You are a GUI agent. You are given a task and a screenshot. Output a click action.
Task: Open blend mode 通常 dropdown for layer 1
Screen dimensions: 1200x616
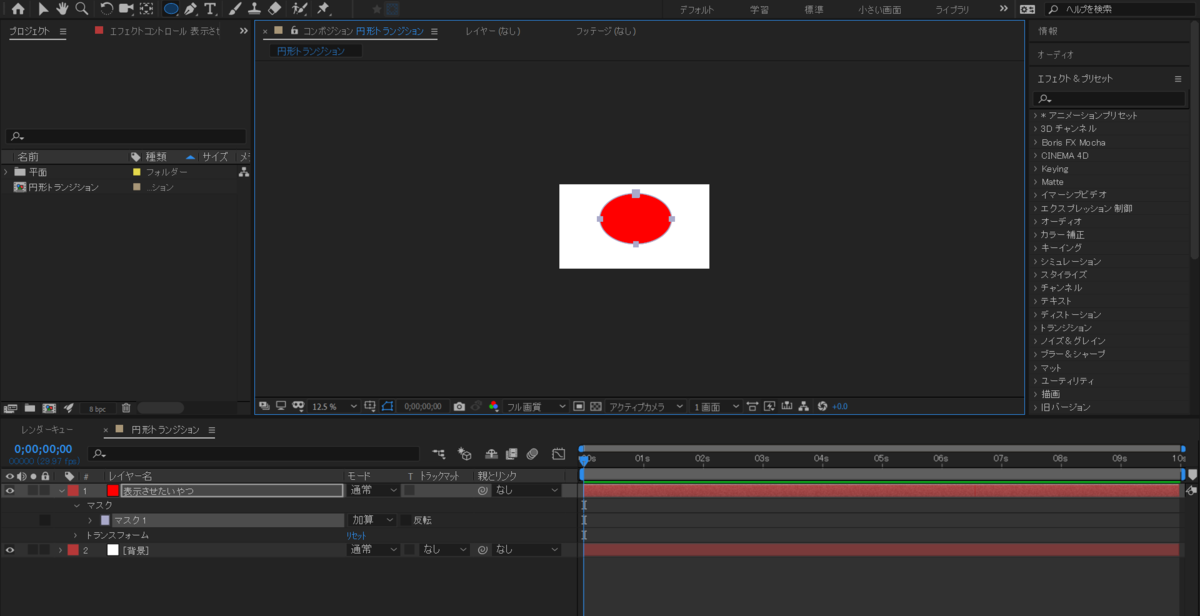click(x=373, y=491)
